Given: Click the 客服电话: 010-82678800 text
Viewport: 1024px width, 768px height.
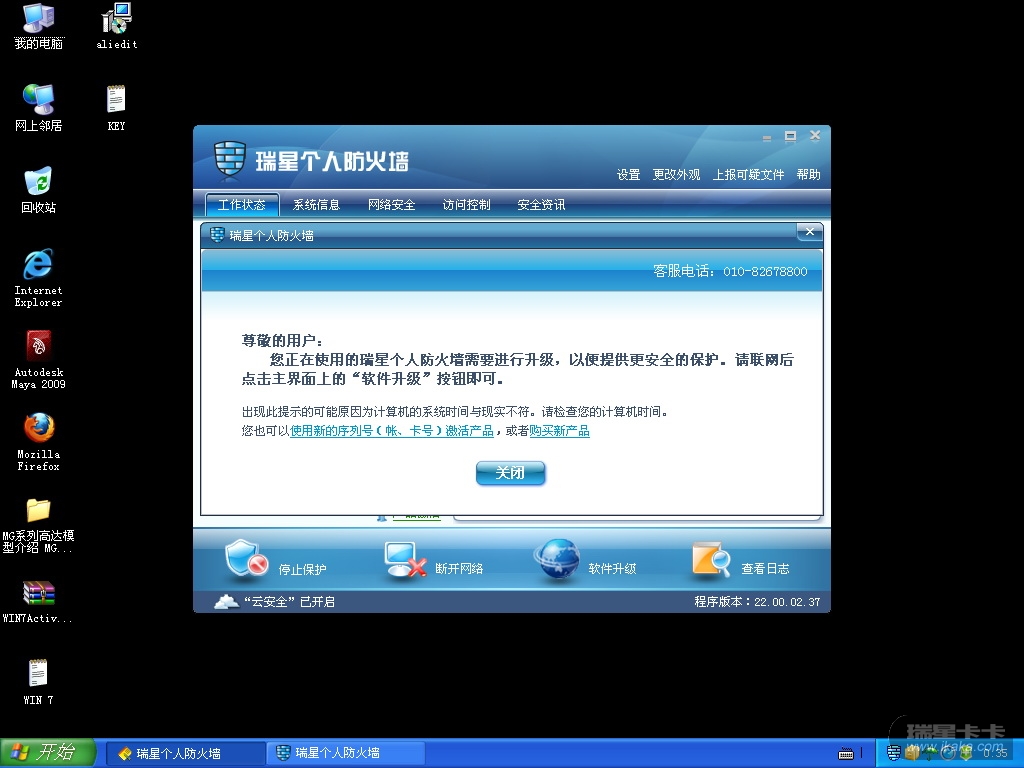Looking at the screenshot, I should 730,271.
